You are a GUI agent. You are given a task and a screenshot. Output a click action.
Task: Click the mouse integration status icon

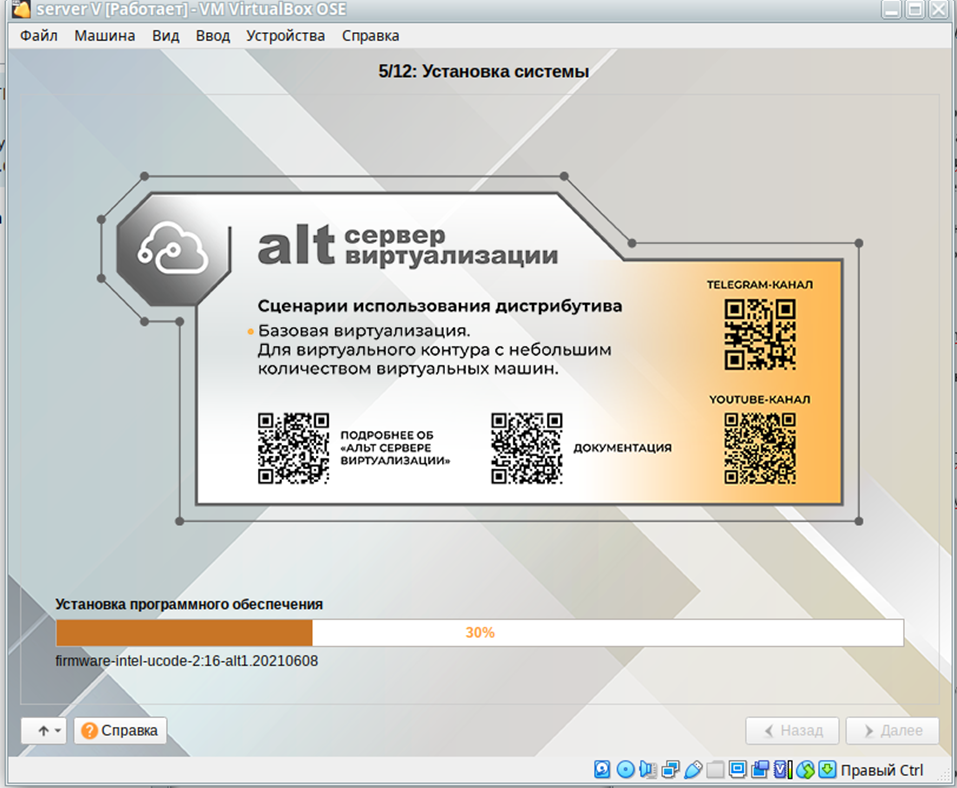(x=805, y=769)
